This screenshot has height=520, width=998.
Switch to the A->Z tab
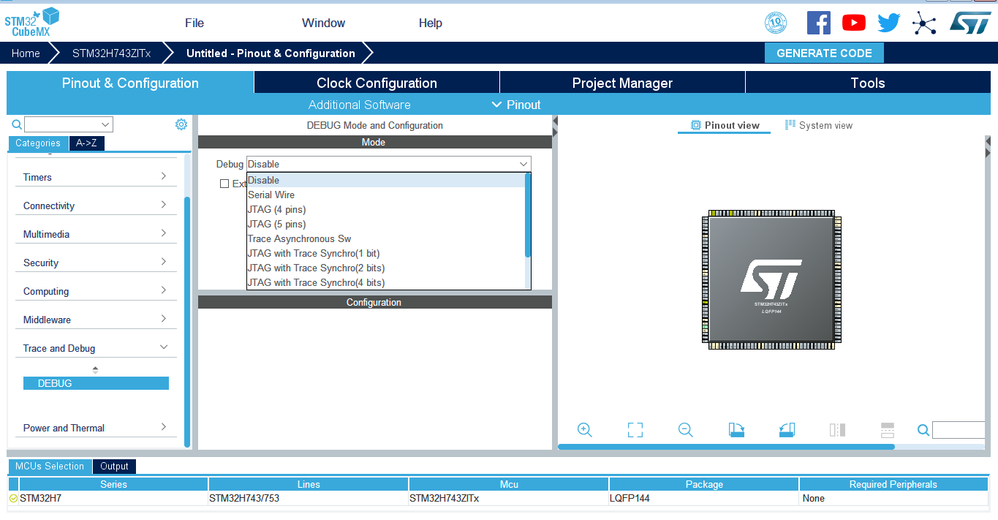coord(86,143)
